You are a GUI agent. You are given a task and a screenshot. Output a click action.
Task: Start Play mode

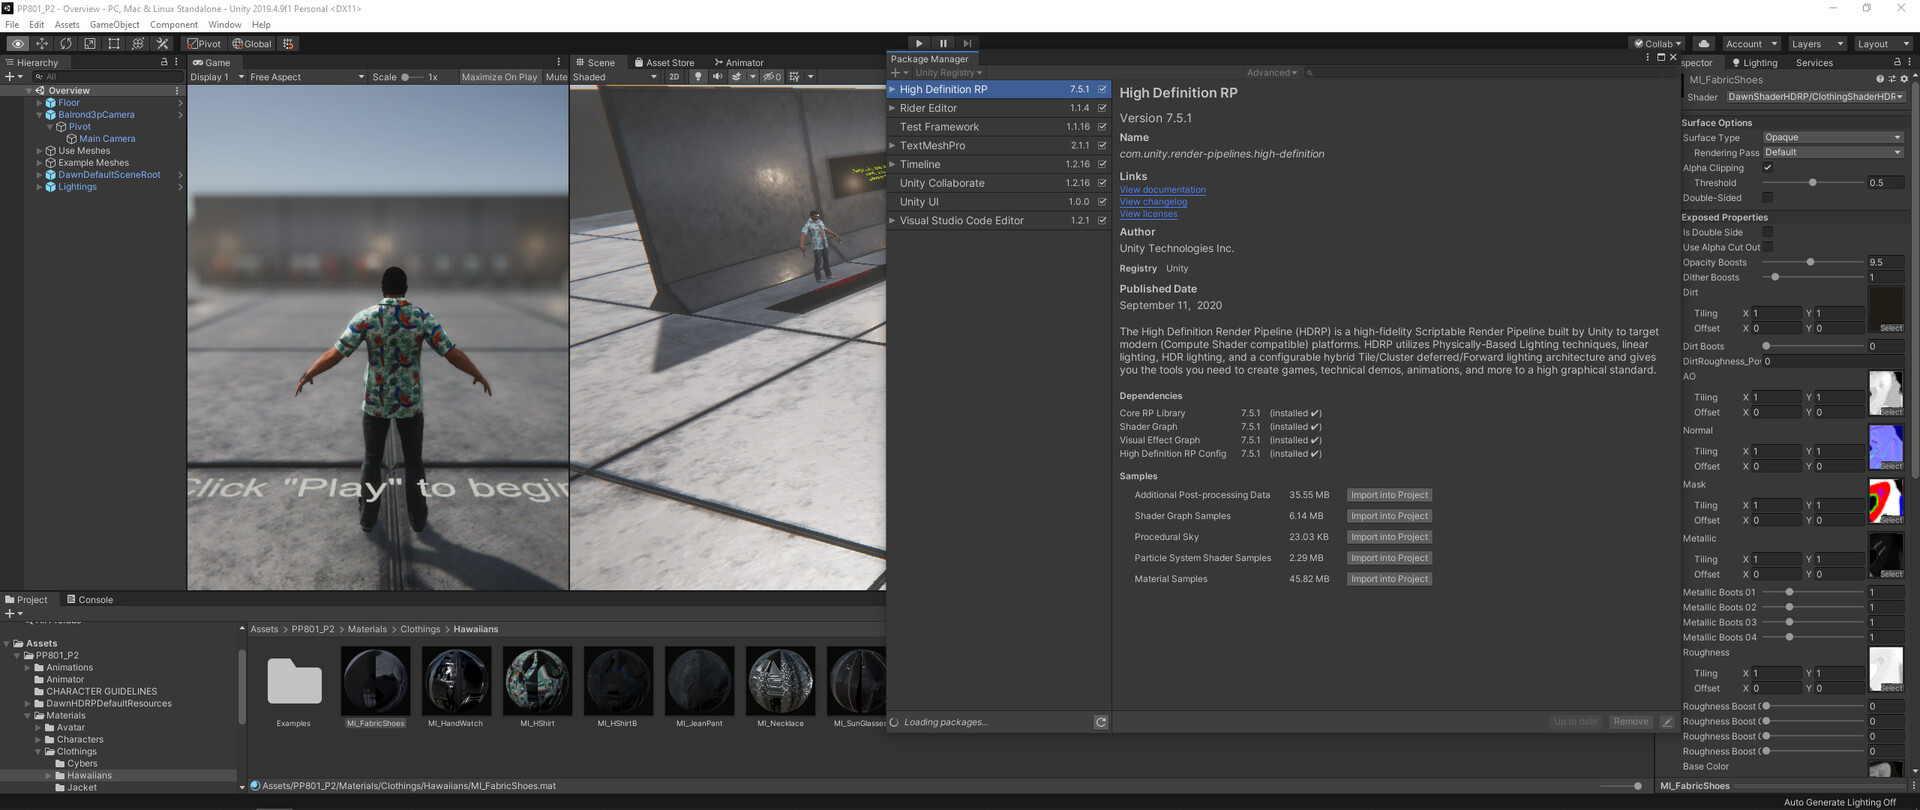919,43
